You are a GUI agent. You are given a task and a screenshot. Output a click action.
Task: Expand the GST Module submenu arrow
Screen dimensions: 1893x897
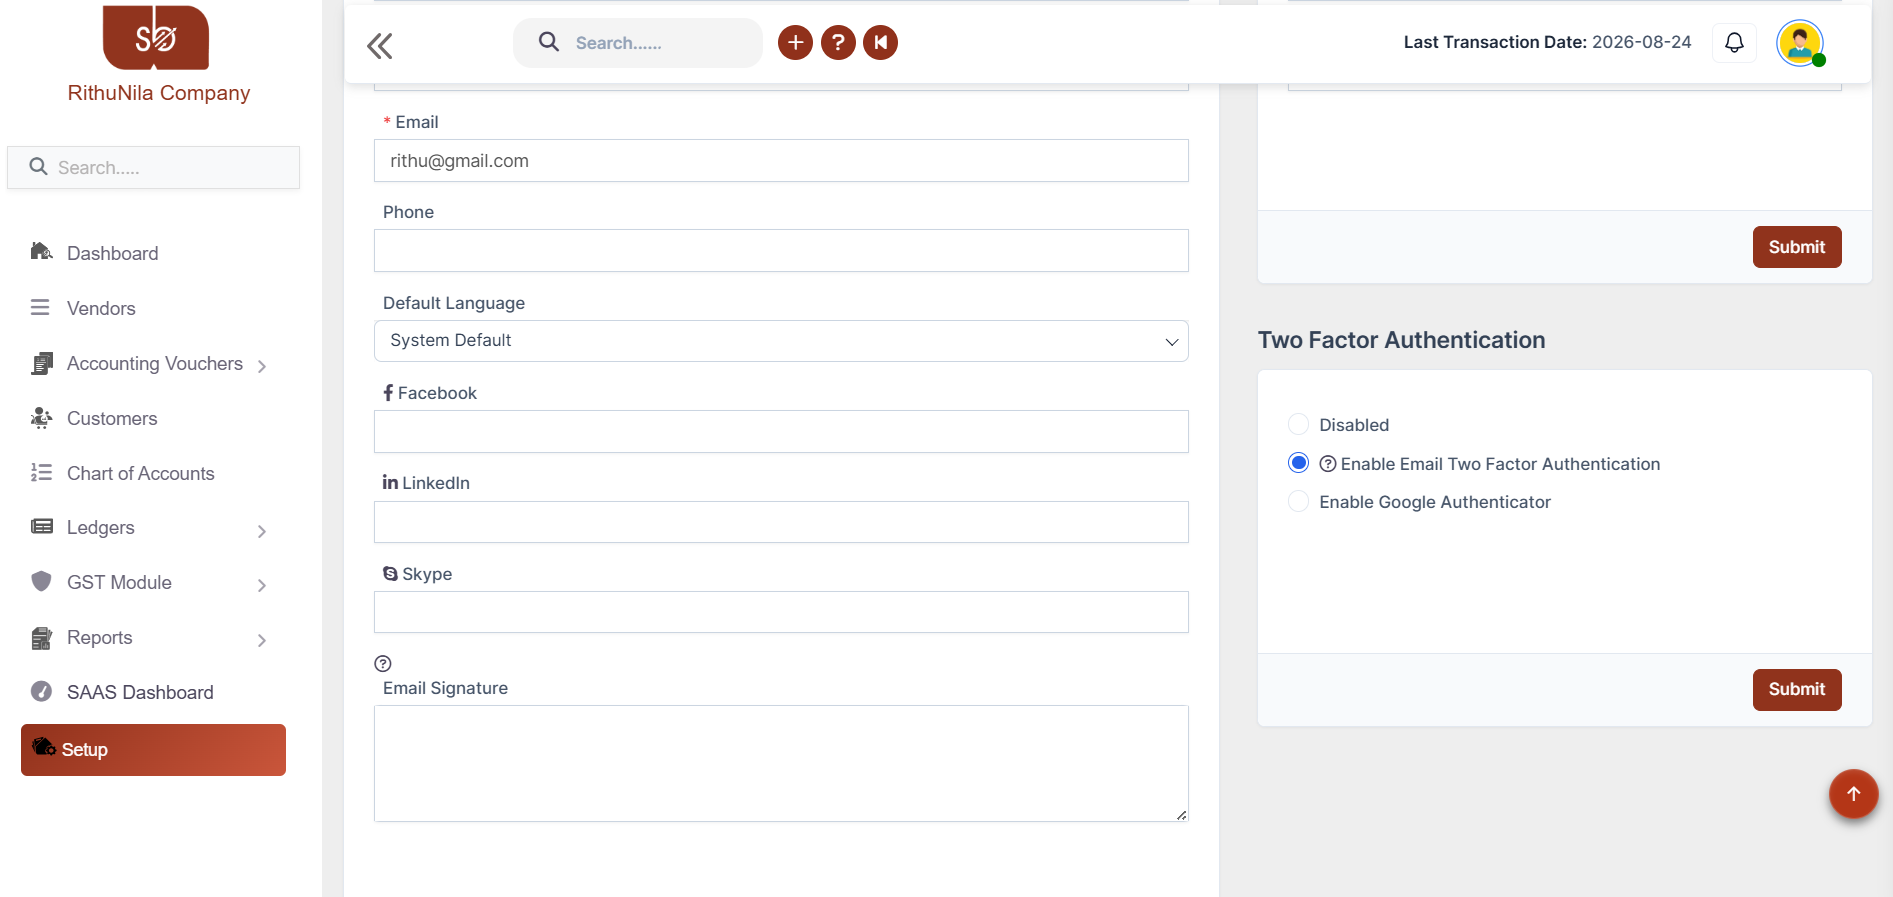[x=262, y=585]
